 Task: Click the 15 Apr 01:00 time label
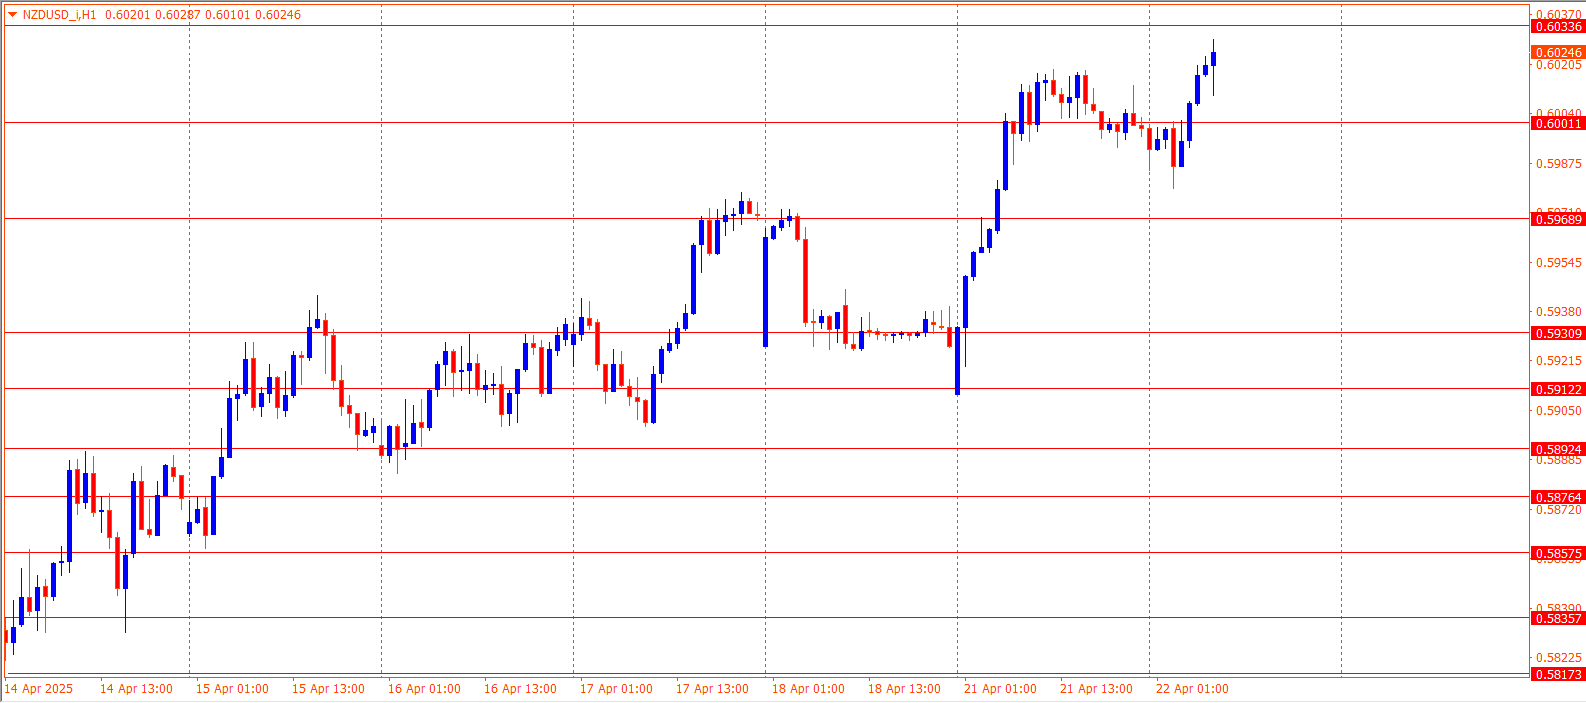(x=232, y=689)
